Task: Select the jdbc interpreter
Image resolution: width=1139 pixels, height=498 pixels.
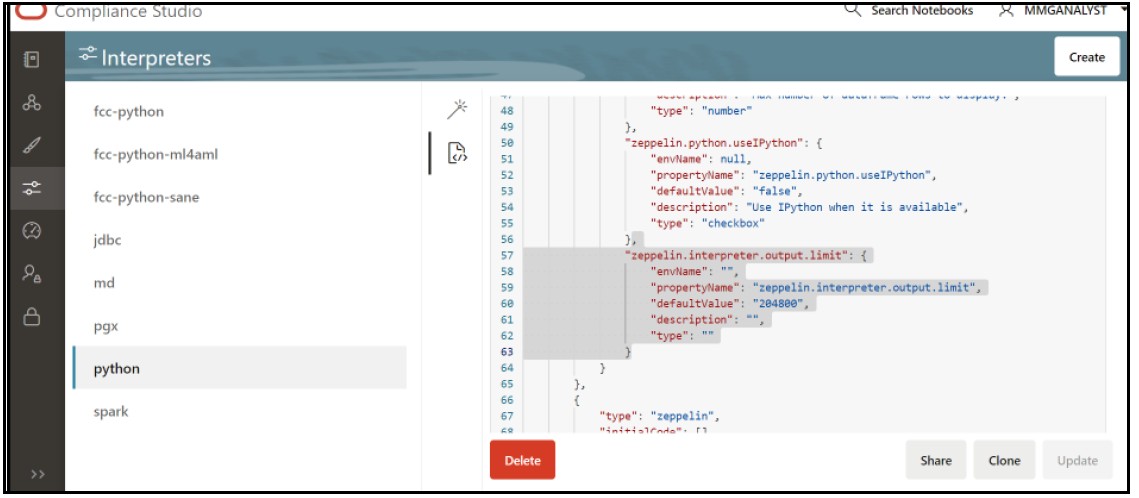Action: click(x=240, y=240)
